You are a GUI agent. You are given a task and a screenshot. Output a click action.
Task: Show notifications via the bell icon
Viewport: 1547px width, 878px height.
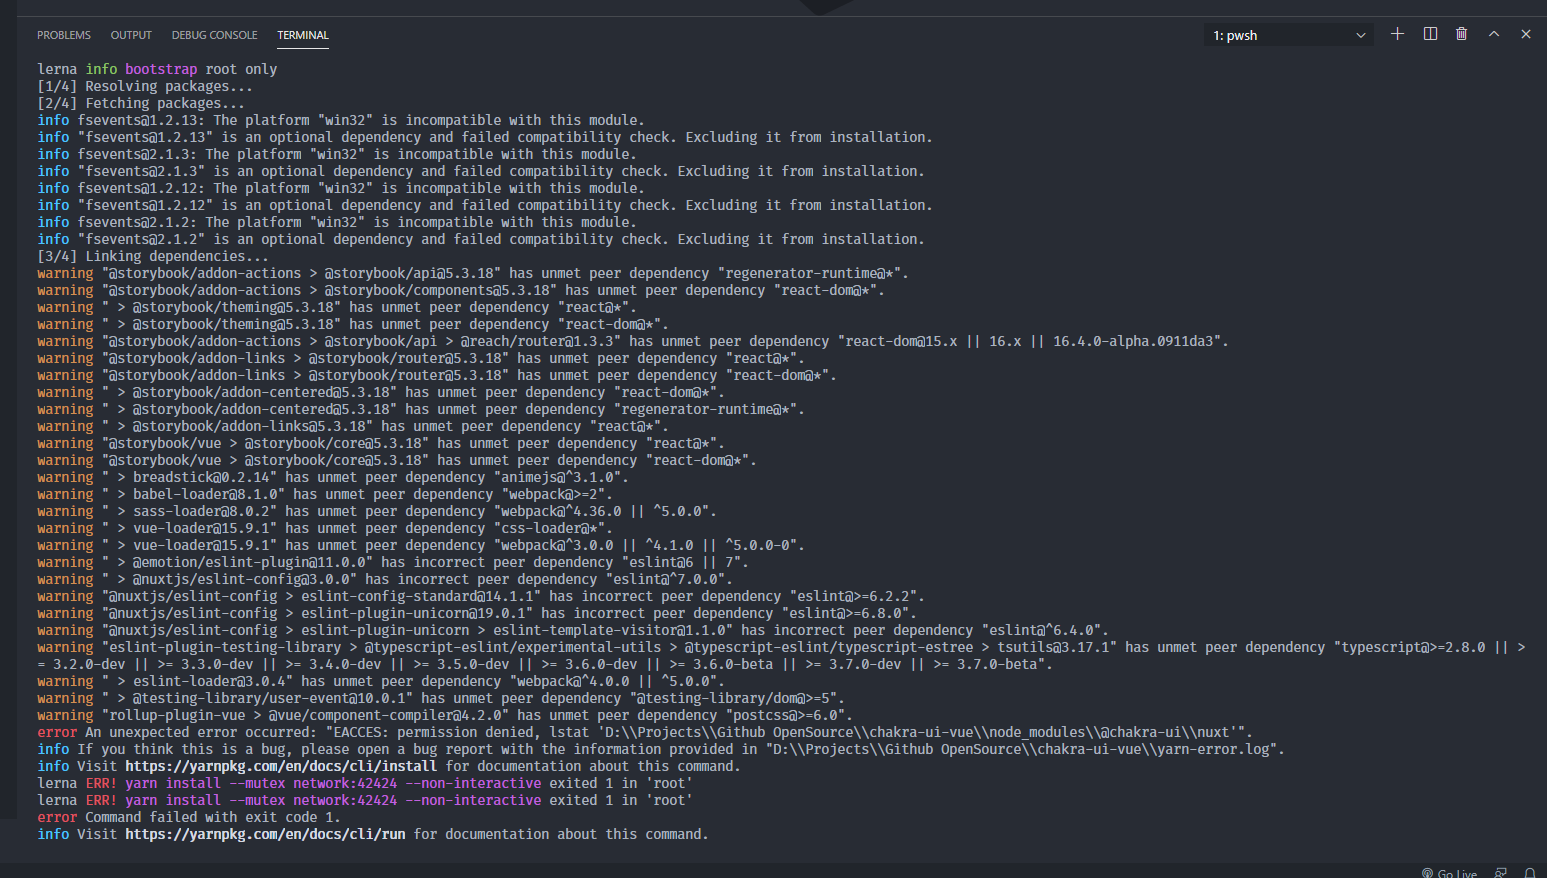pyautogui.click(x=1531, y=871)
